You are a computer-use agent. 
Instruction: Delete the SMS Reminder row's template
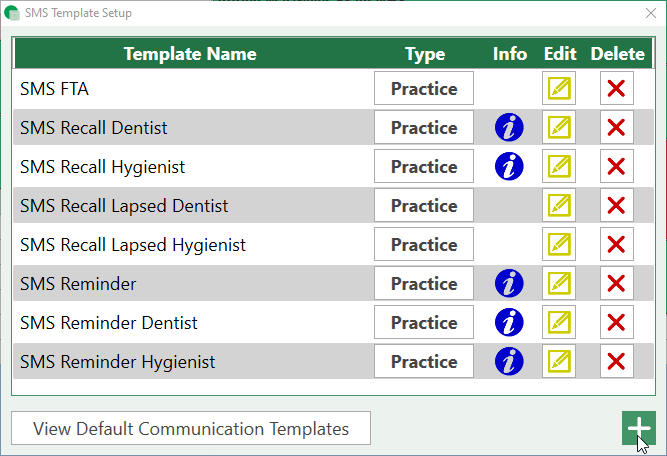(x=616, y=283)
